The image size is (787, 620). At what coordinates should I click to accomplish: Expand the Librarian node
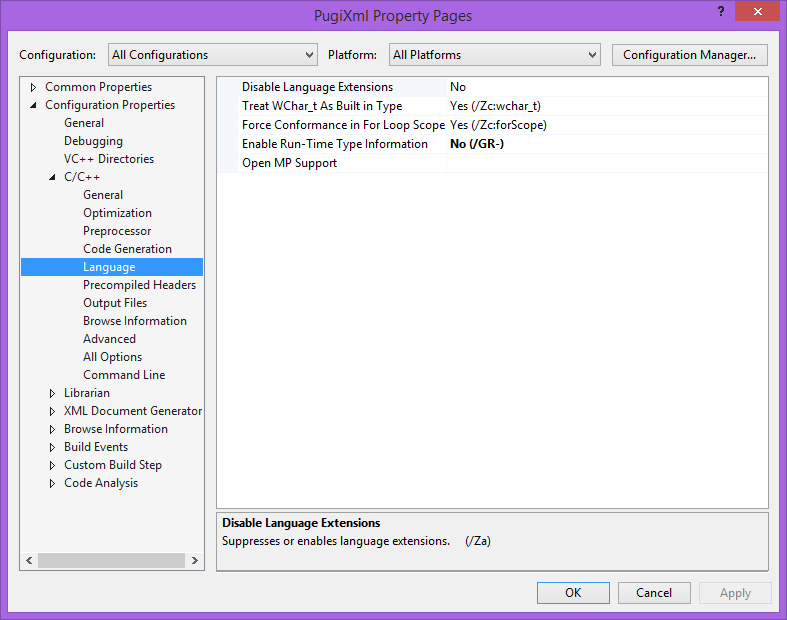52,393
